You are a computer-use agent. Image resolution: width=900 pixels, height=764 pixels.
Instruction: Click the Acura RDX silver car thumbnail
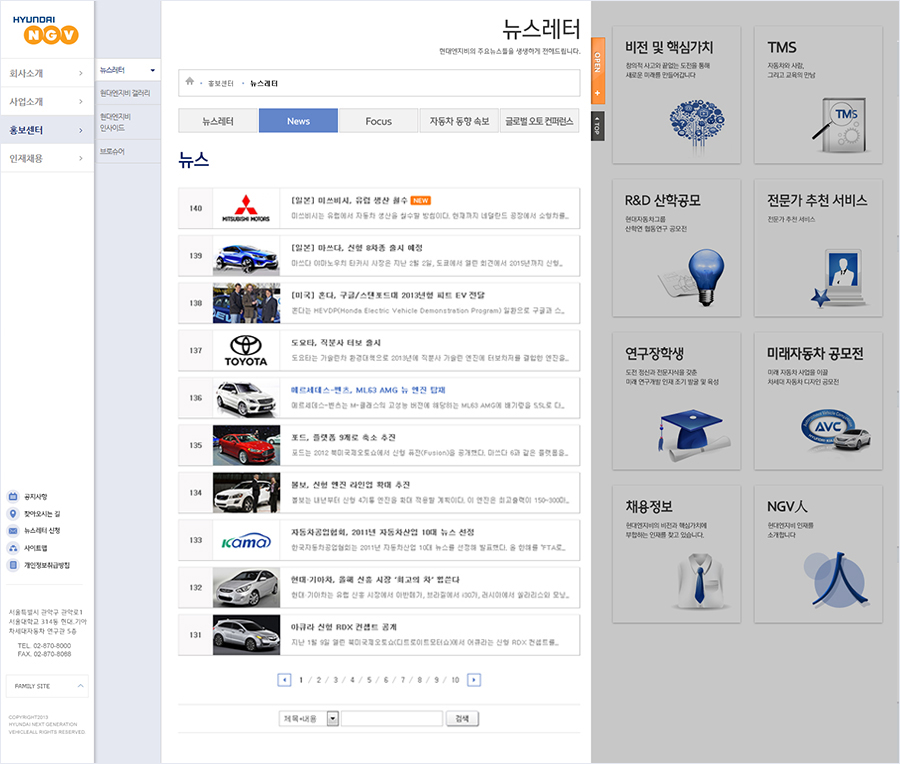[246, 635]
